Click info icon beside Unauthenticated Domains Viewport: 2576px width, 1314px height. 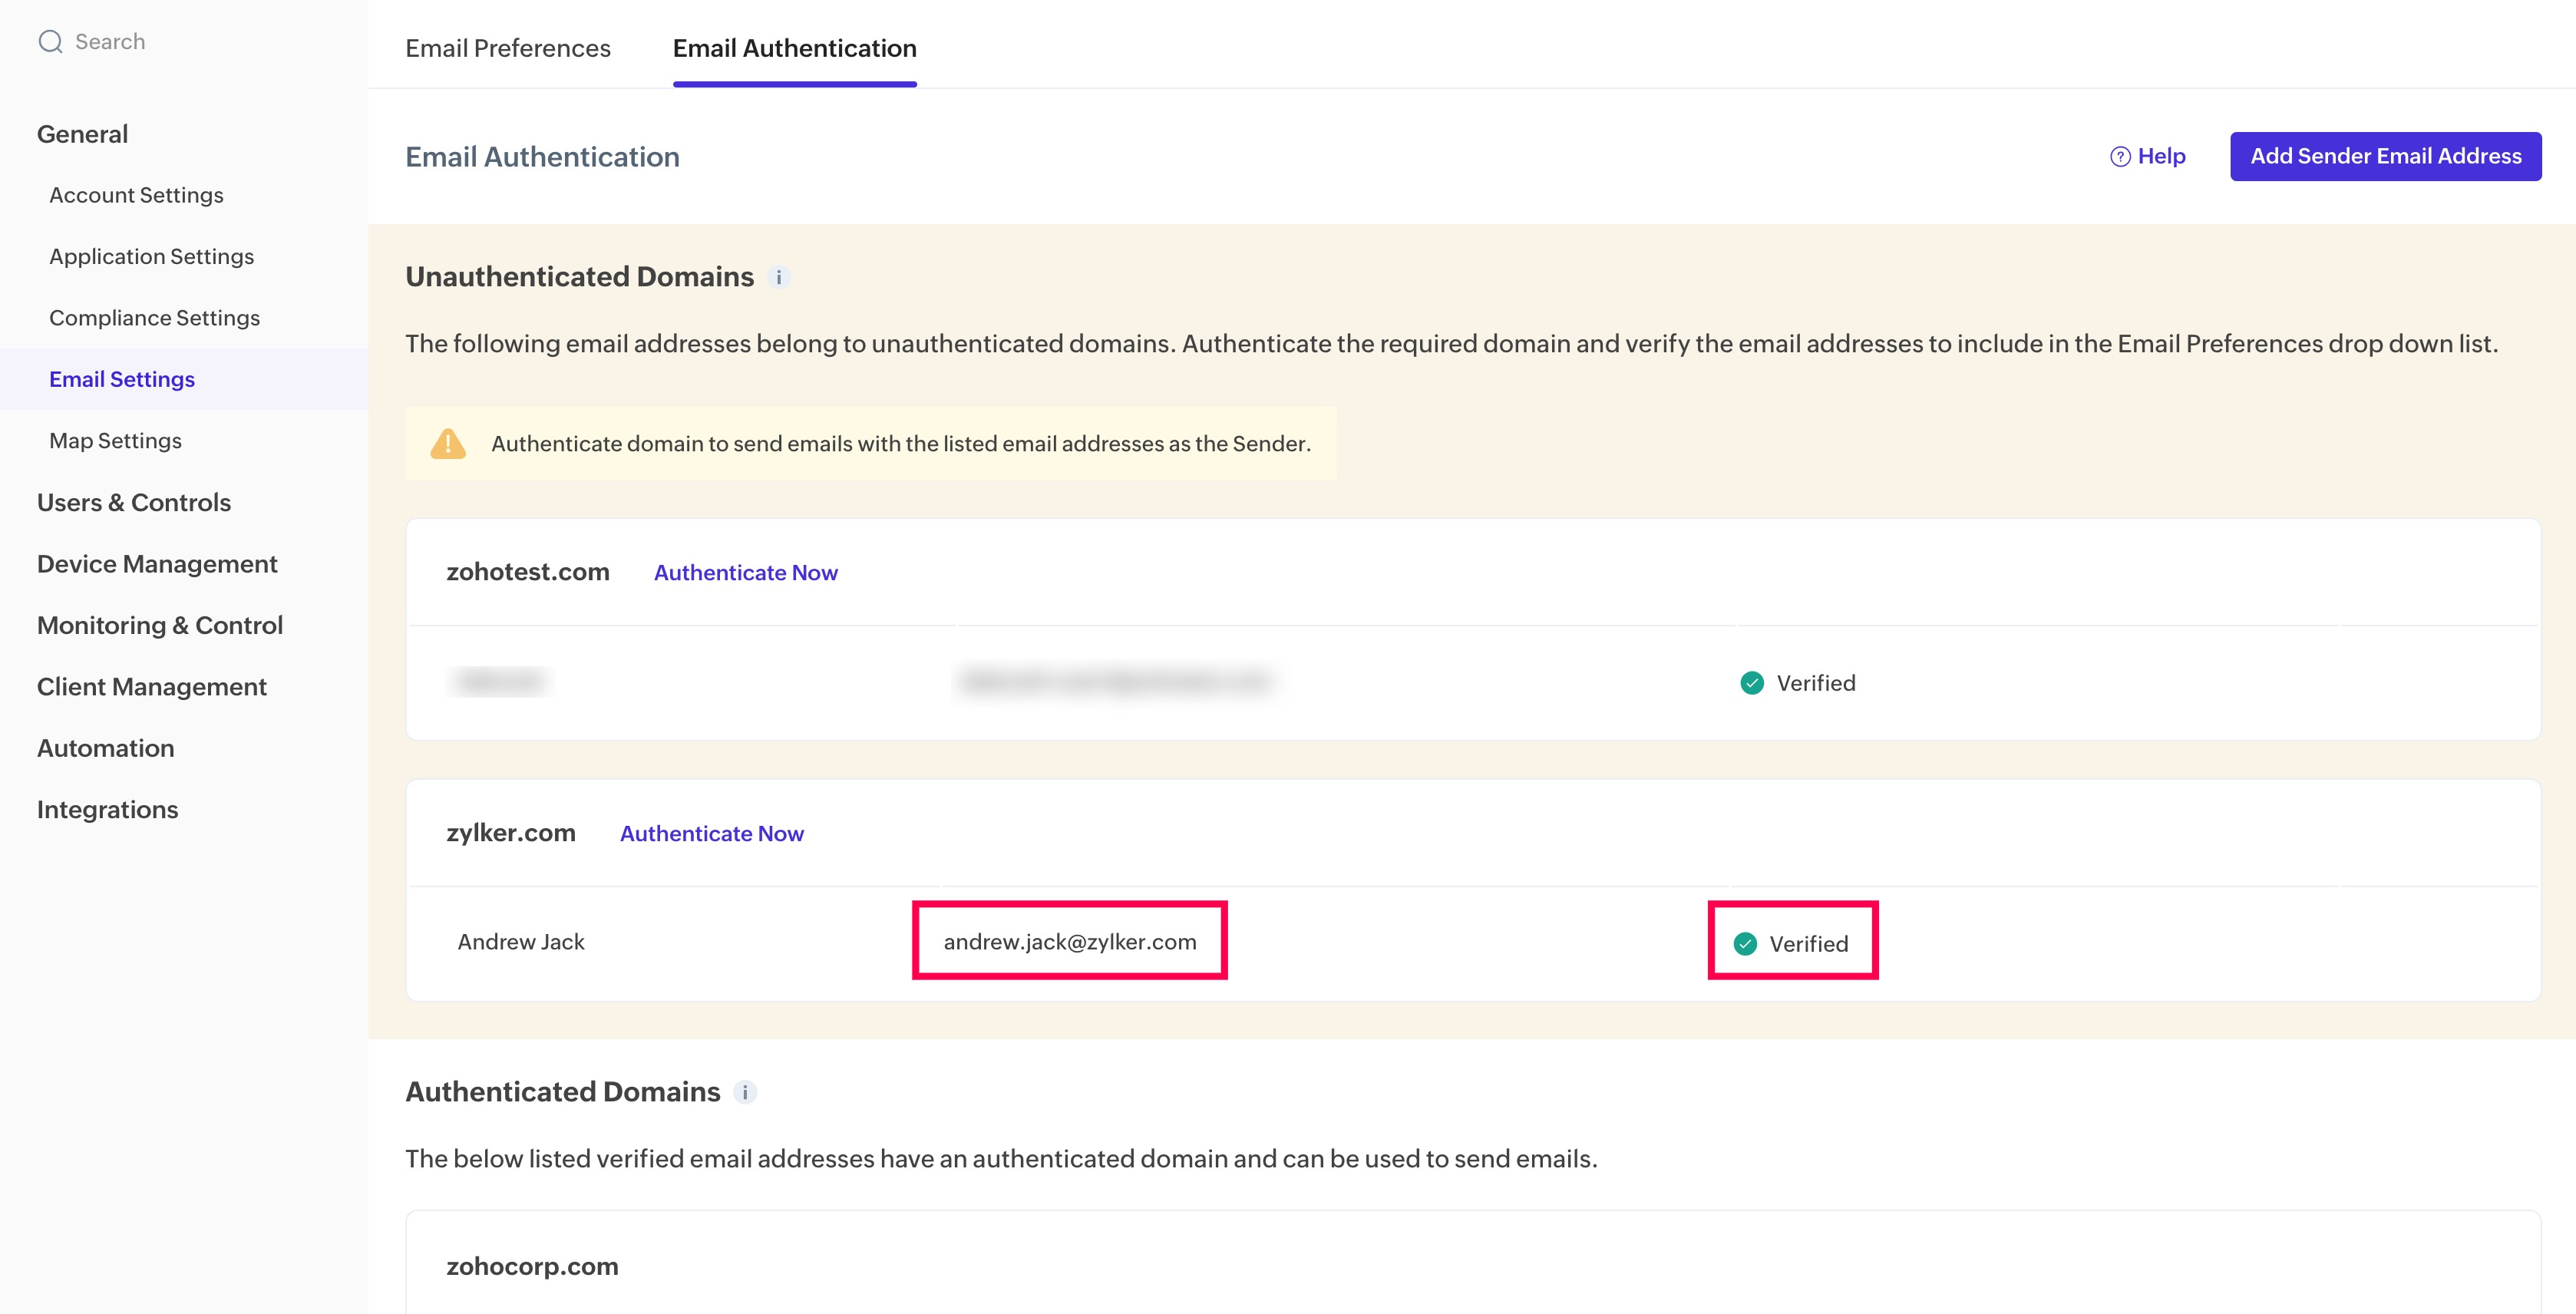tap(779, 278)
